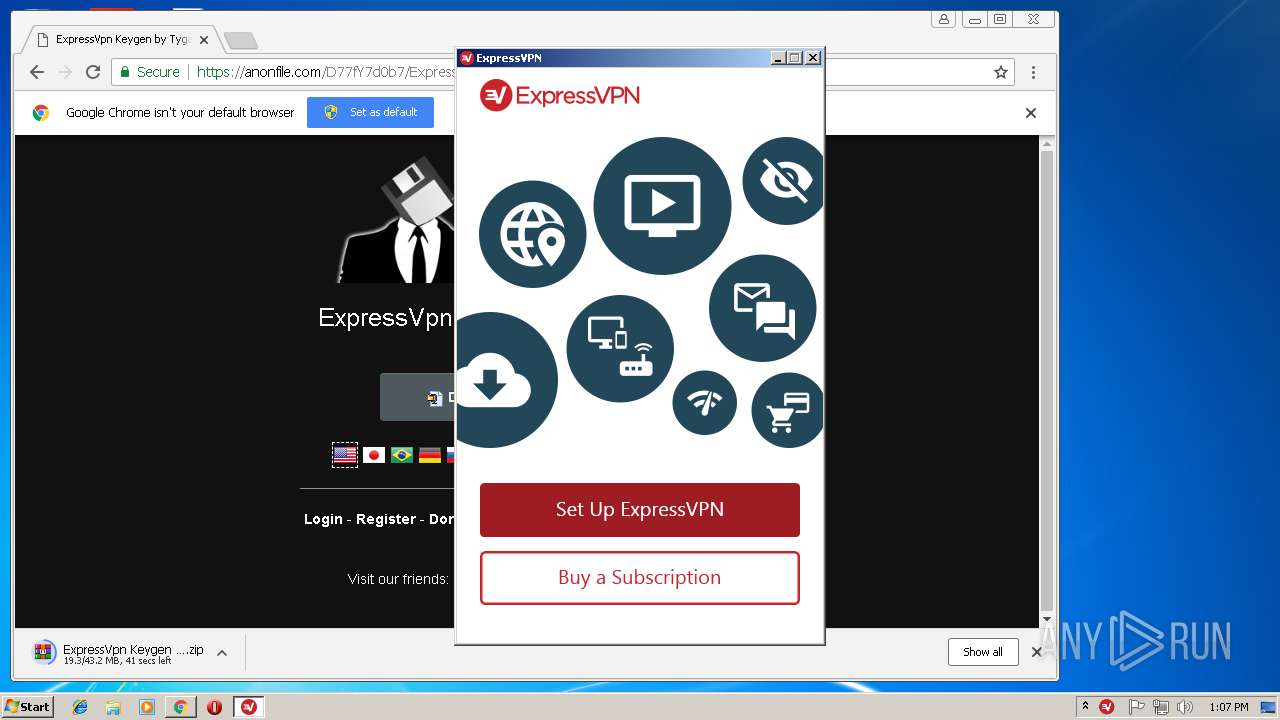Image resolution: width=1280 pixels, height=720 pixels.
Task: Open Action Center flag tray icon
Action: pos(1137,707)
